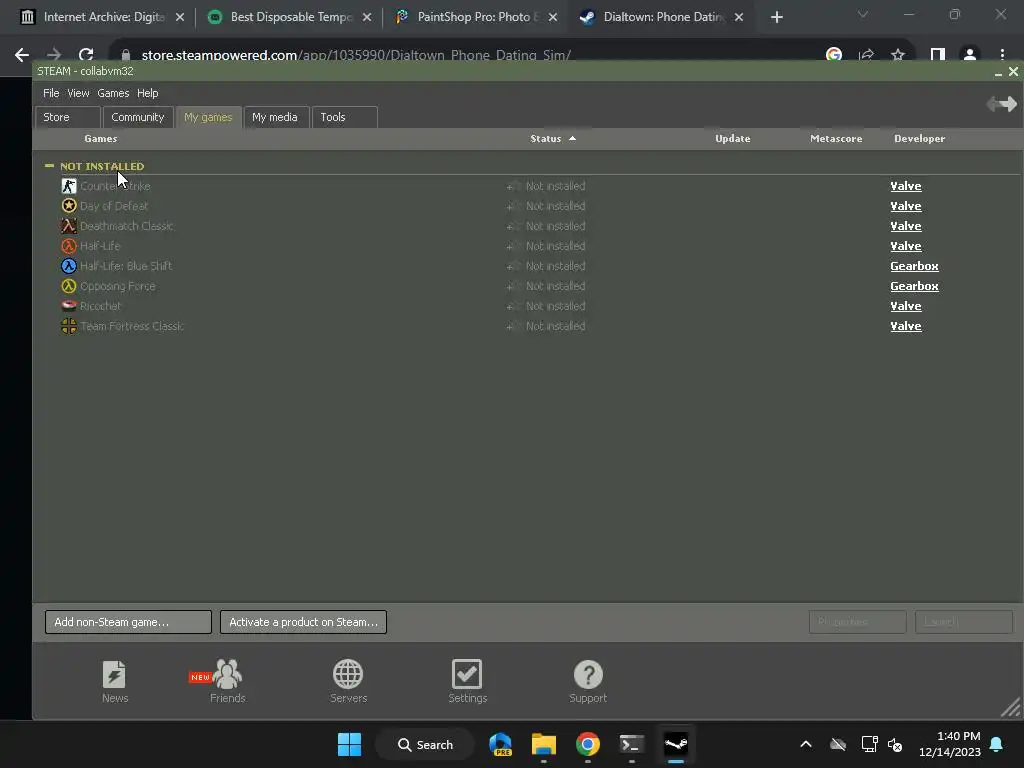Open File Explorer from taskbar
The height and width of the screenshot is (768, 1024).
[543, 744]
